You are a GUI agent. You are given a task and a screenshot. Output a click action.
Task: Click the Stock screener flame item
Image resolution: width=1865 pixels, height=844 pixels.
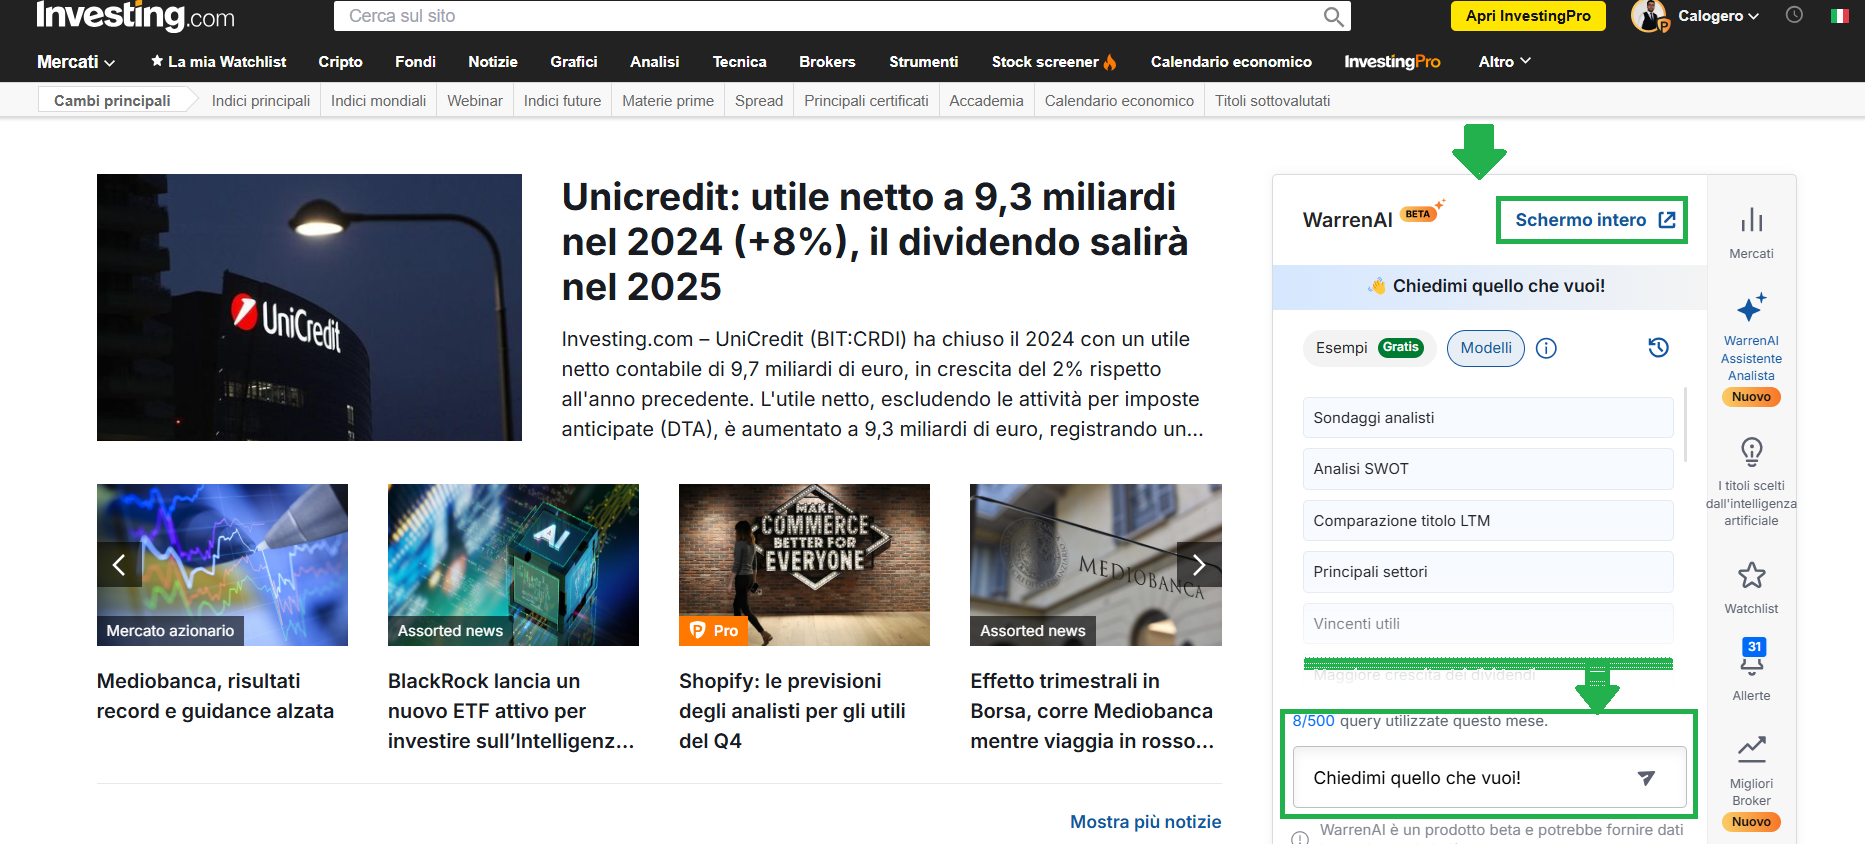pos(1054,62)
